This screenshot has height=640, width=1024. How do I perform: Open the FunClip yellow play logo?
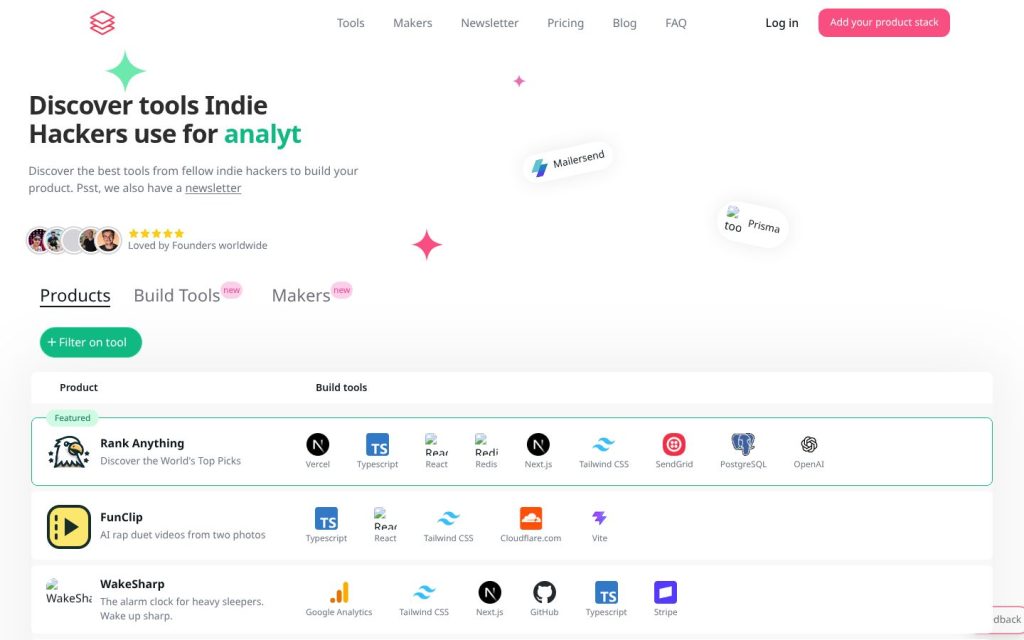(69, 526)
